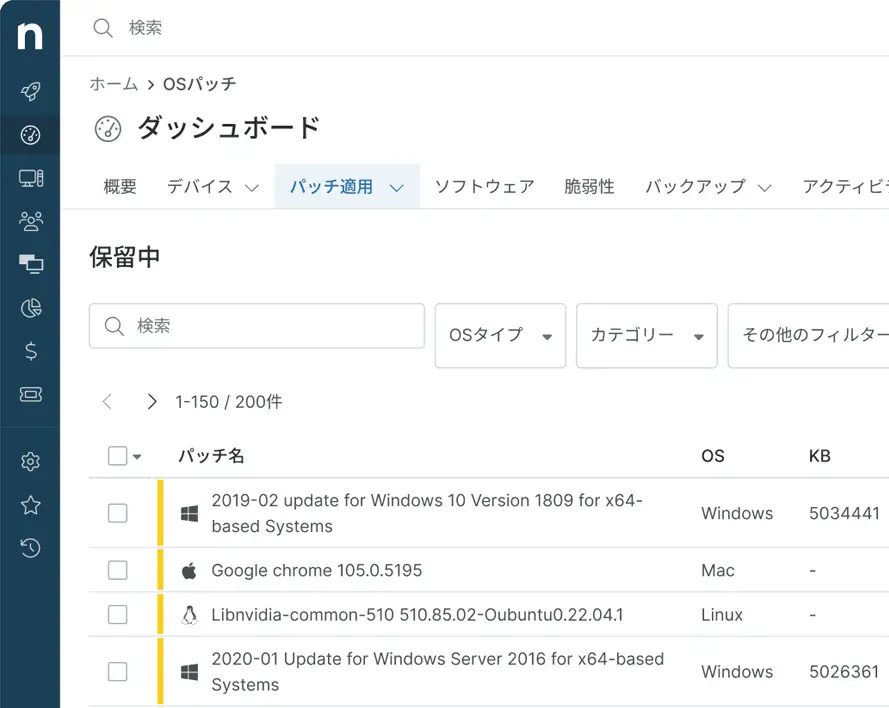Click the Mac OS cell
The width and height of the screenshot is (889, 708).
718,570
